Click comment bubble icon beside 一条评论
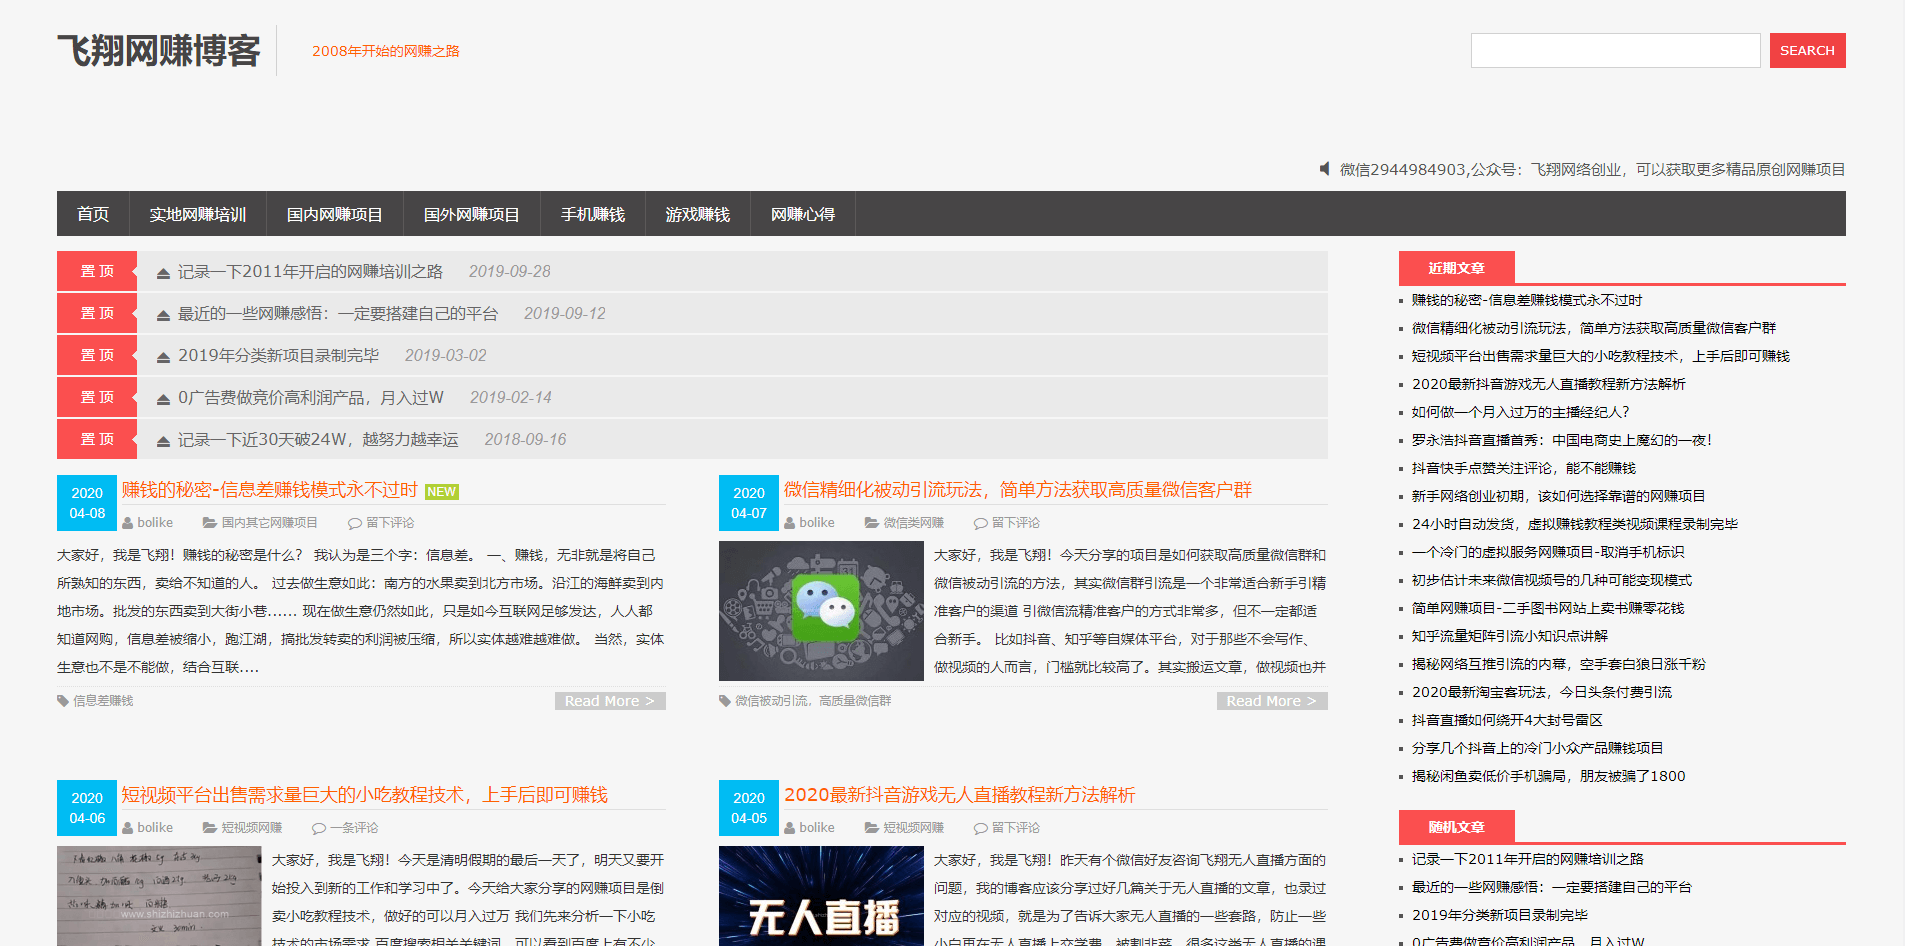Image resolution: width=1905 pixels, height=946 pixels. (x=319, y=828)
